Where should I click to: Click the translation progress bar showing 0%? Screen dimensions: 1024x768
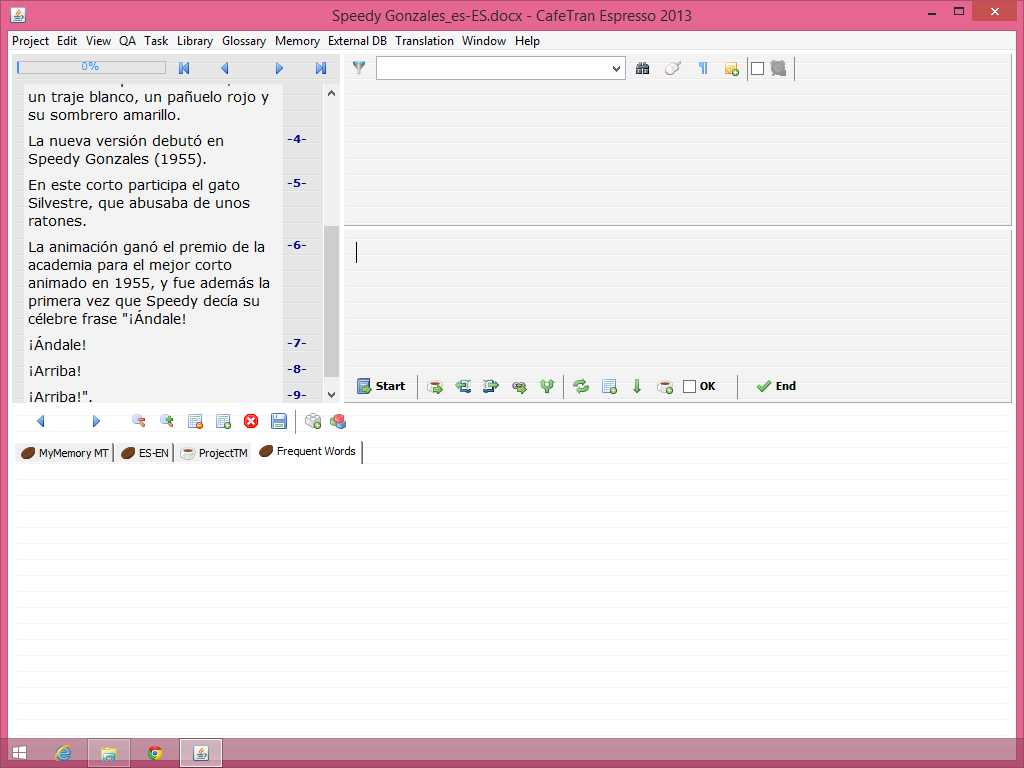pyautogui.click(x=91, y=67)
